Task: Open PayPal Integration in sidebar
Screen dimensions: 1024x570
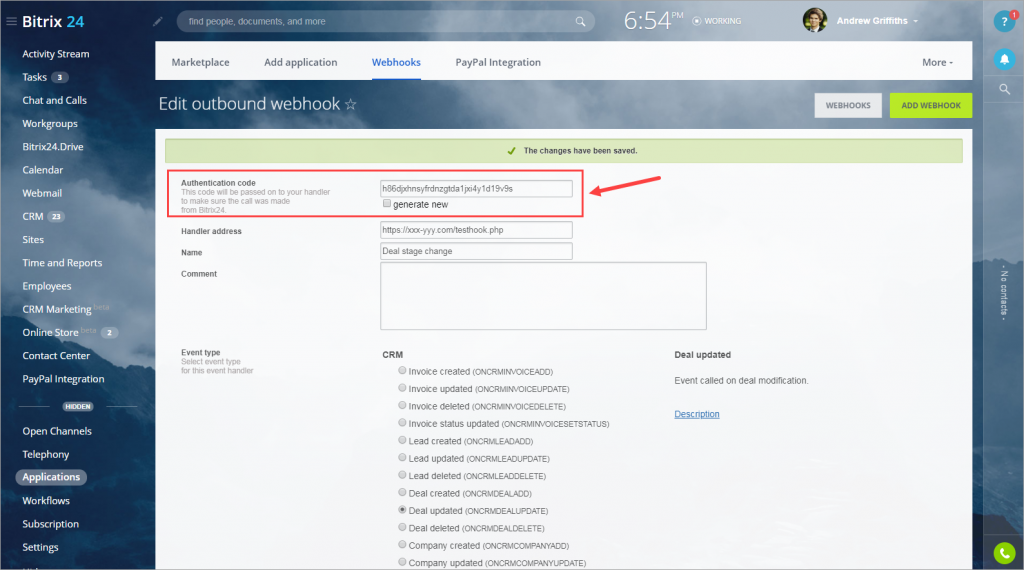Action: [63, 379]
